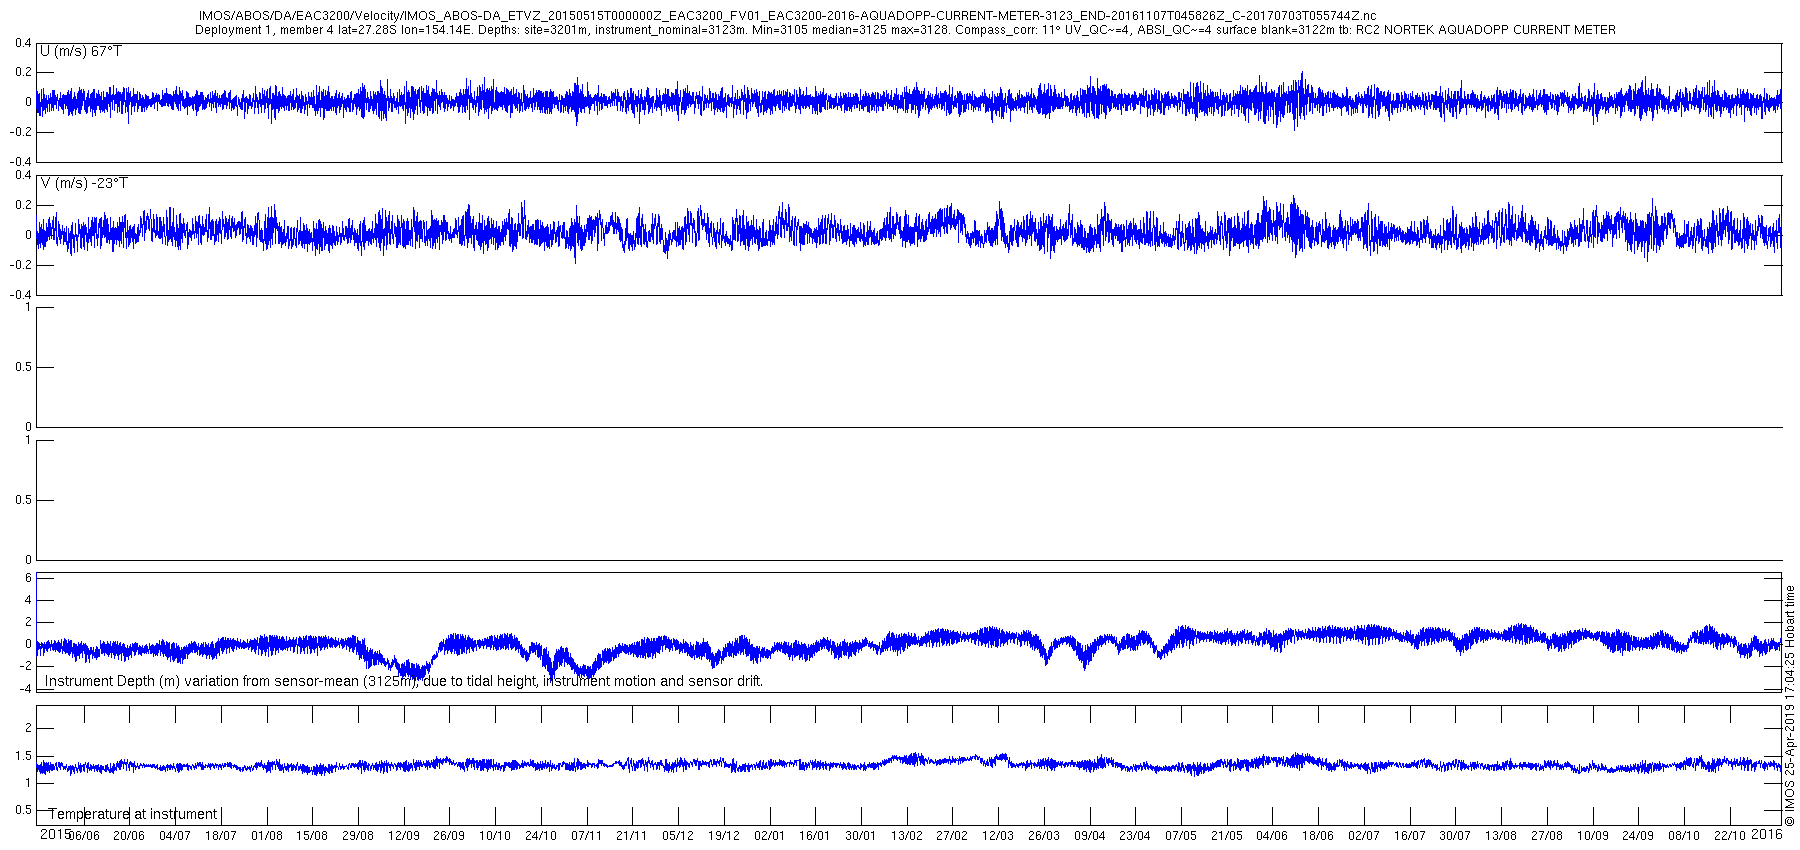Click the 'Temperature at instrument' label
Image resolution: width=1800 pixels, height=850 pixels.
(133, 814)
